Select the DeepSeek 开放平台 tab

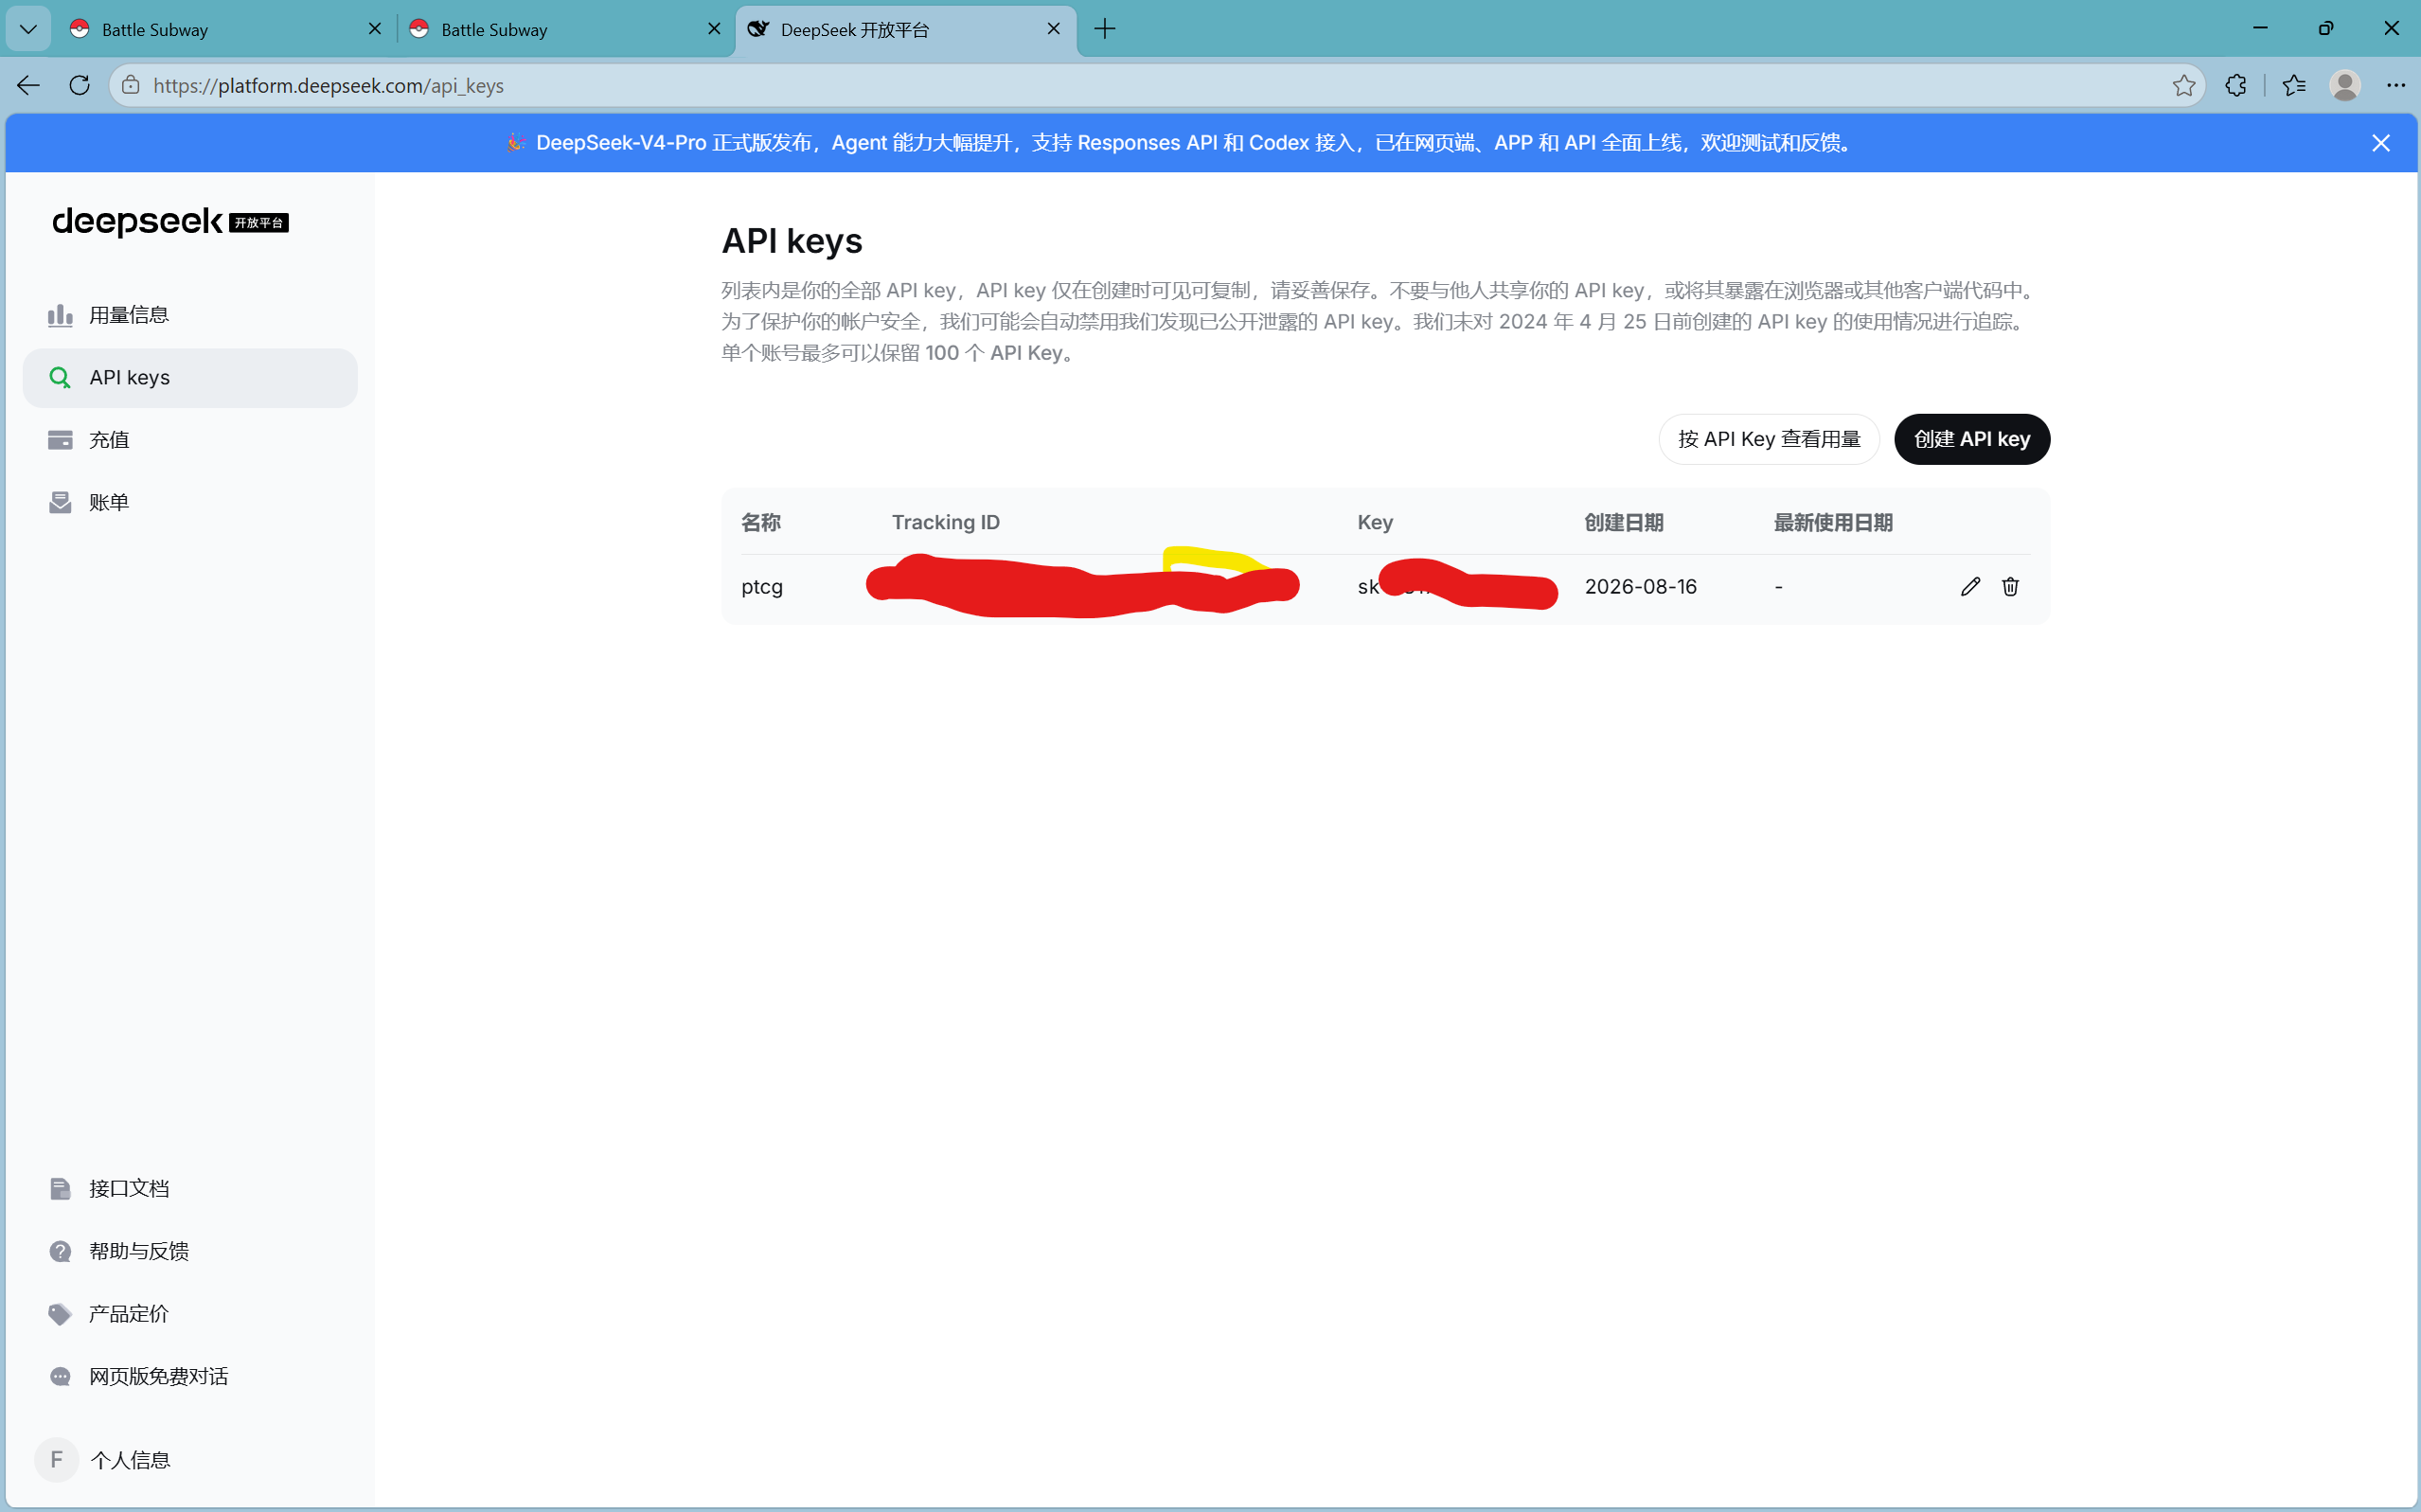(905, 29)
